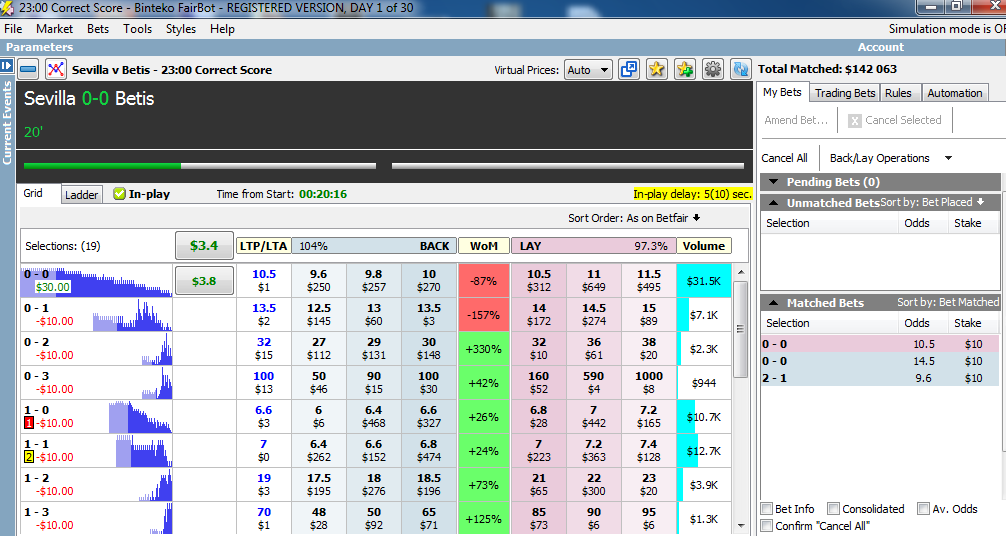Click the second-half empty match progress bar
This screenshot has width=1006, height=536.
click(x=568, y=166)
